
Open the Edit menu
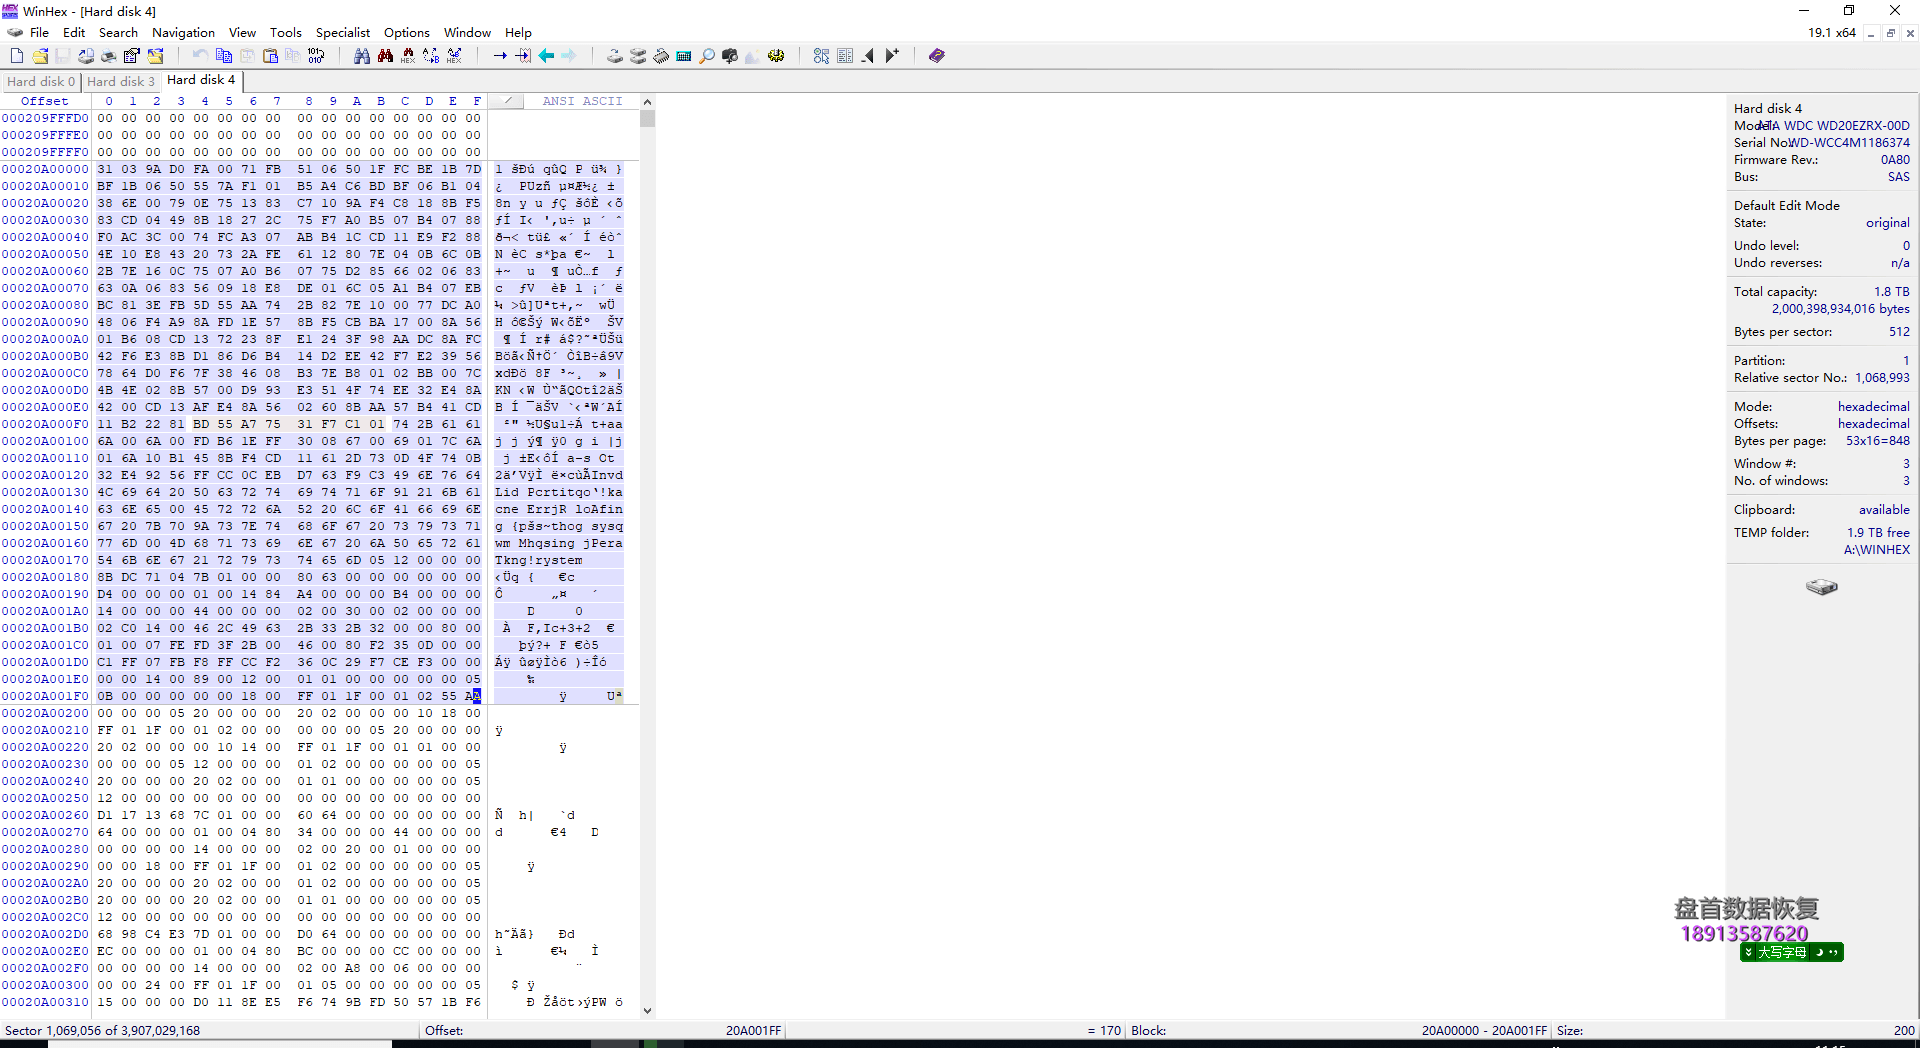point(74,33)
